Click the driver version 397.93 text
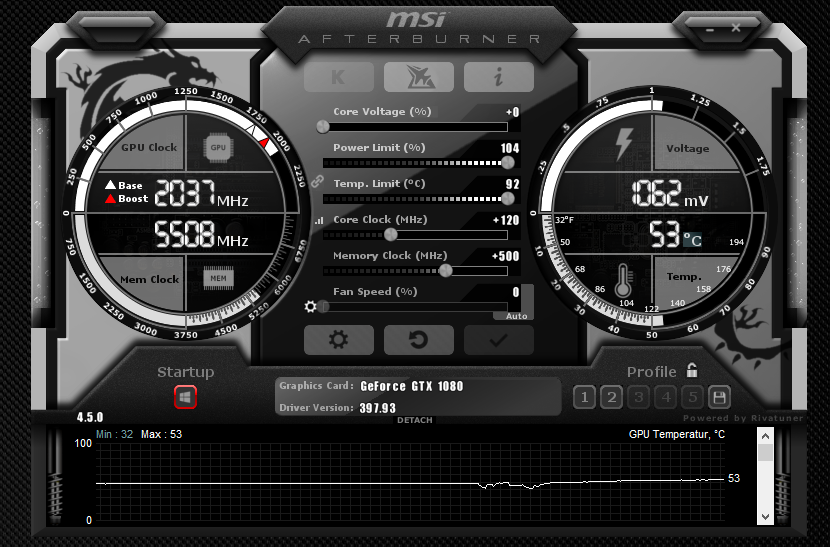Screen dimensions: 830x547 pyautogui.click(x=377, y=408)
